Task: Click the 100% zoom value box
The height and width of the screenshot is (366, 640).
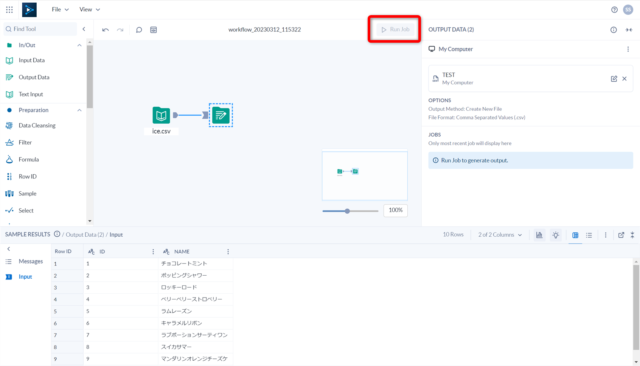Action: coord(396,210)
